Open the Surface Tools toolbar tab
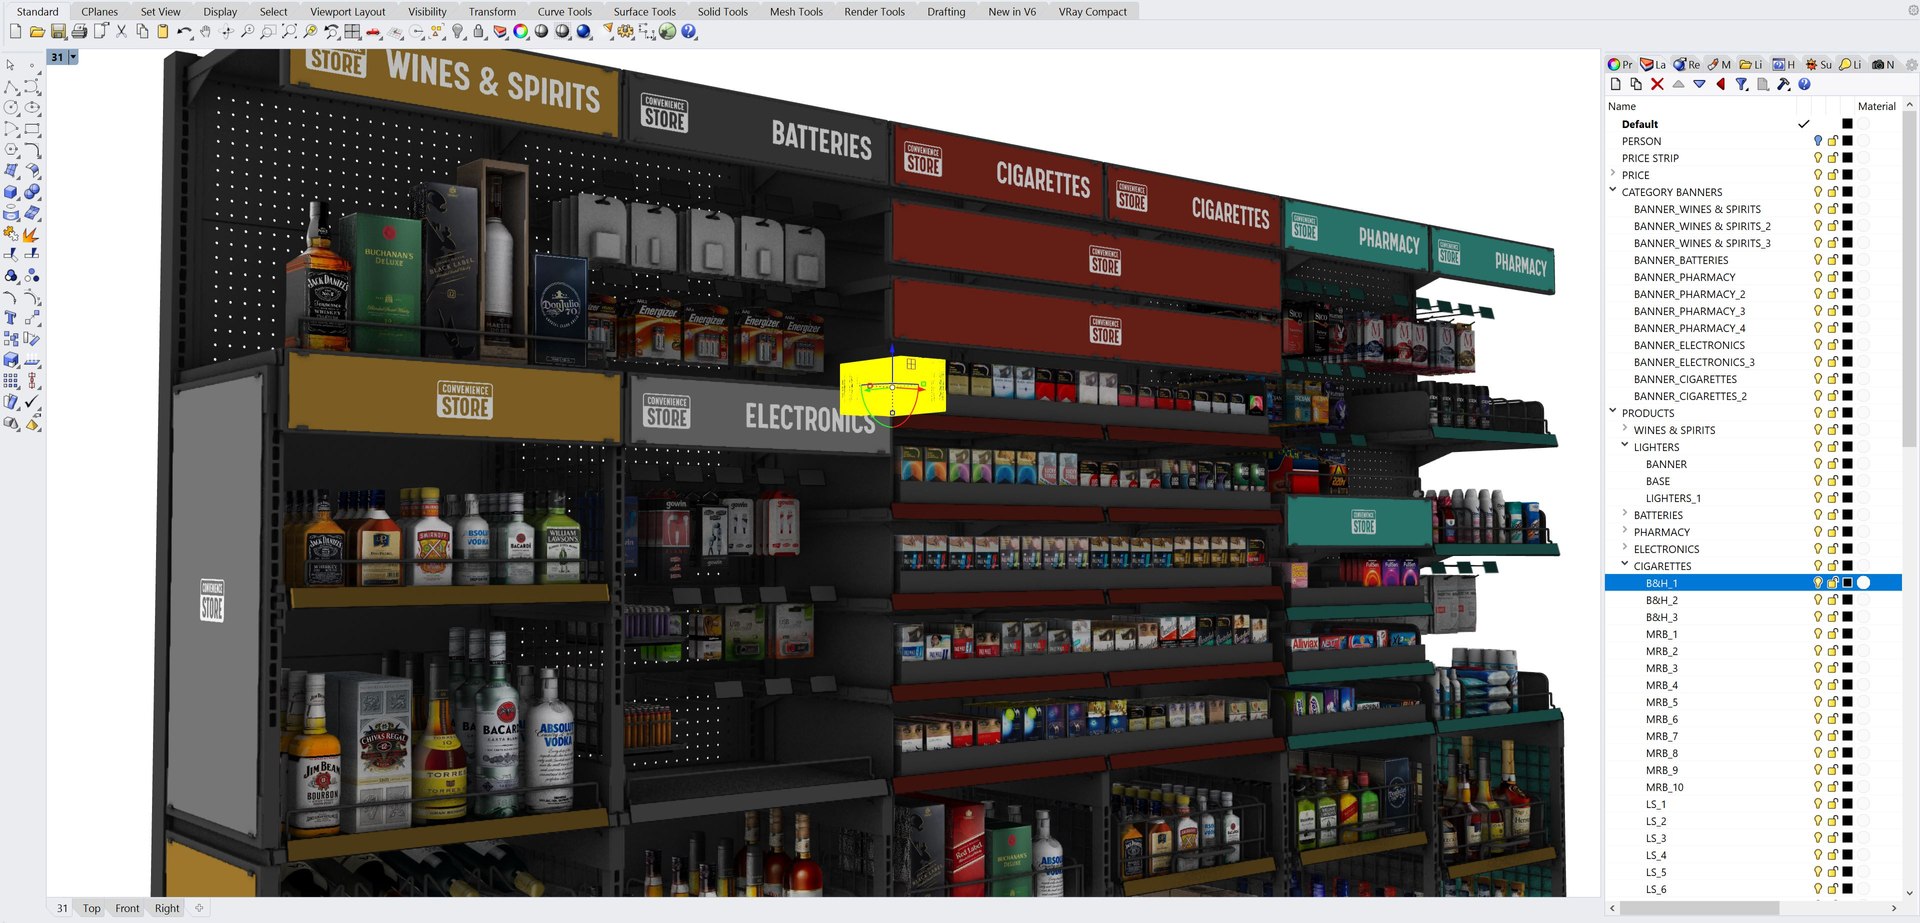This screenshot has height=923, width=1920. coord(644,12)
